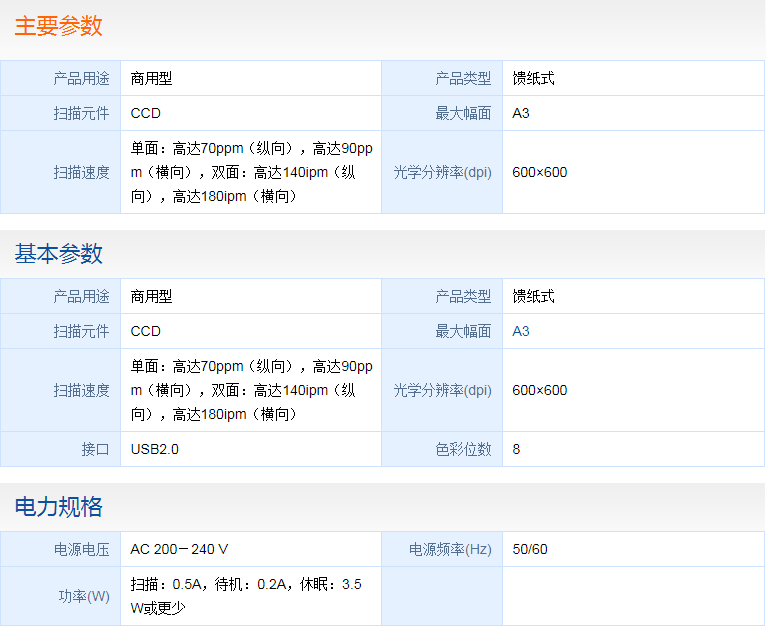Open the blue A3 link under 基本参数
Screen dimensions: 766x626
point(521,331)
